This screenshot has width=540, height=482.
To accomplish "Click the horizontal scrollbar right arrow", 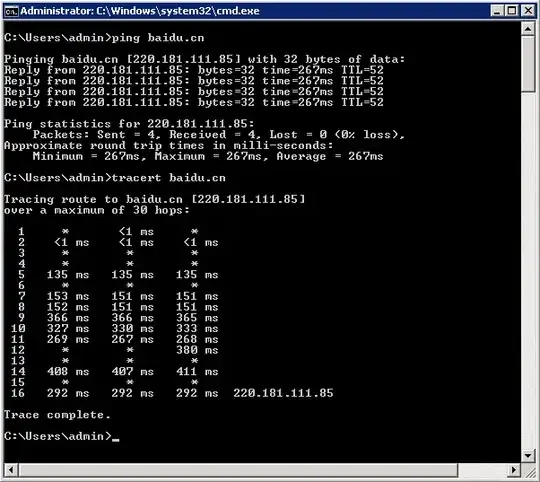I will [x=515, y=470].
